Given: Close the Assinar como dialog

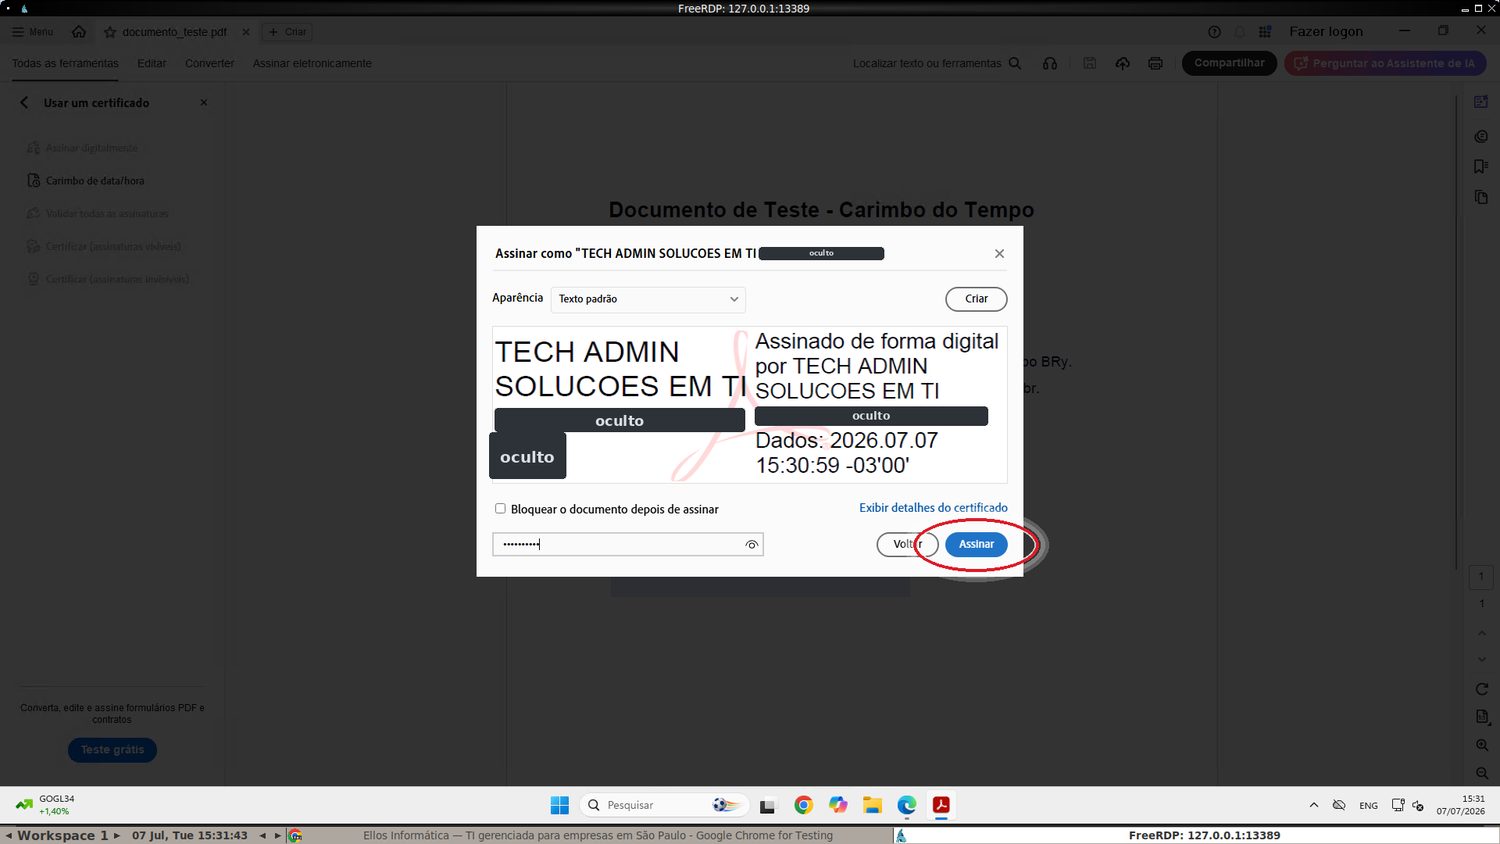Looking at the screenshot, I should click(999, 254).
